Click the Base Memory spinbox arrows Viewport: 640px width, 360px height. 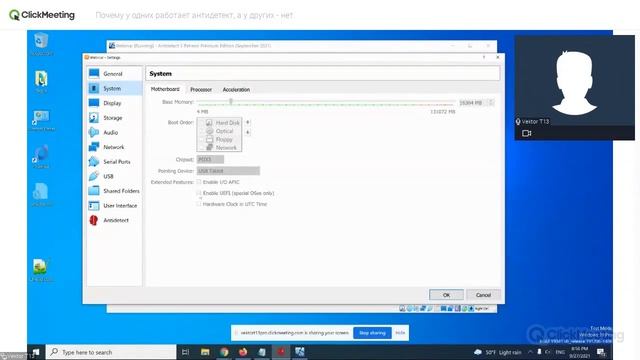pos(491,103)
